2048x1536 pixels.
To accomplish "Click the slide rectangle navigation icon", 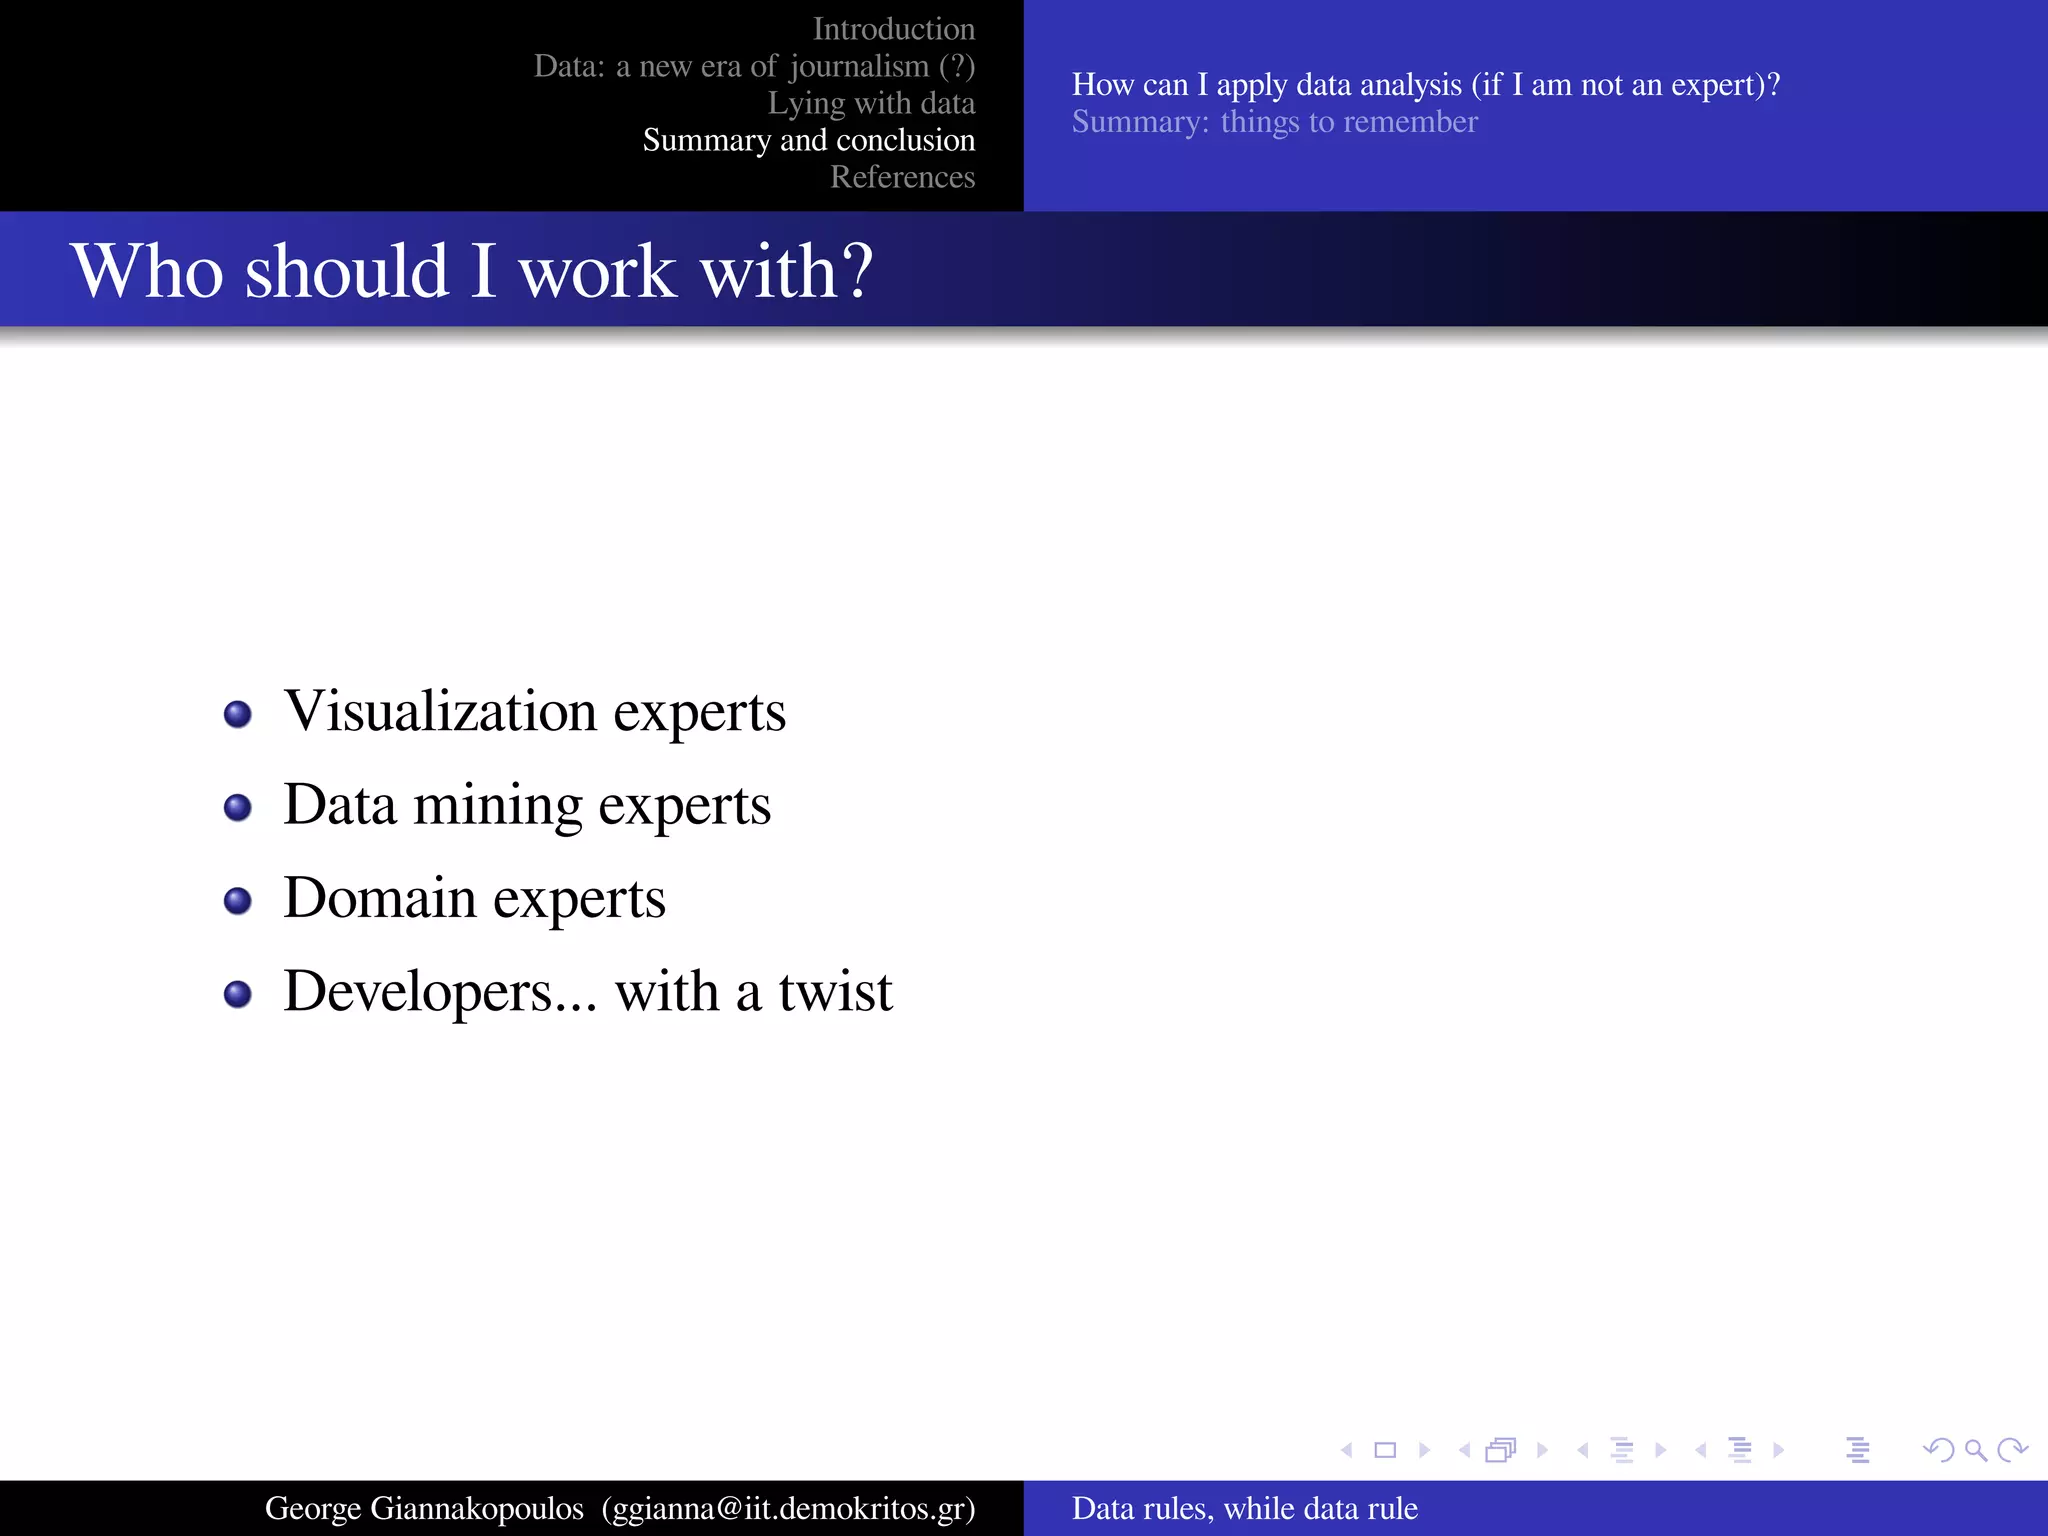I will pyautogui.click(x=1385, y=1450).
